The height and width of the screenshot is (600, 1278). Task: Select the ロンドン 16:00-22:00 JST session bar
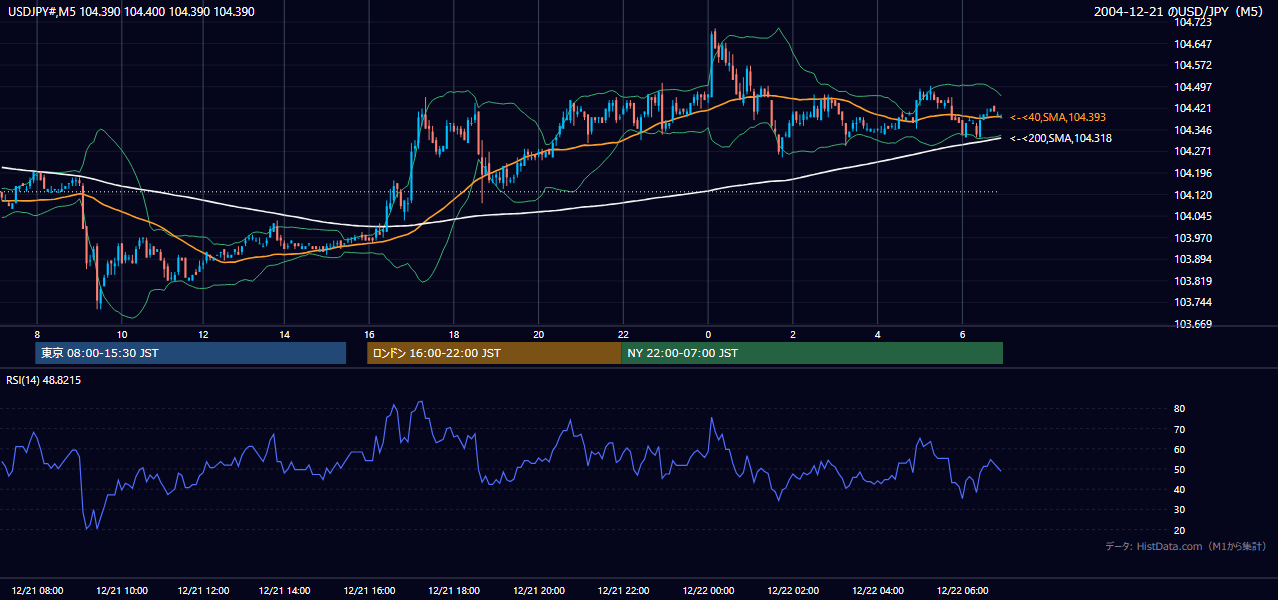494,353
